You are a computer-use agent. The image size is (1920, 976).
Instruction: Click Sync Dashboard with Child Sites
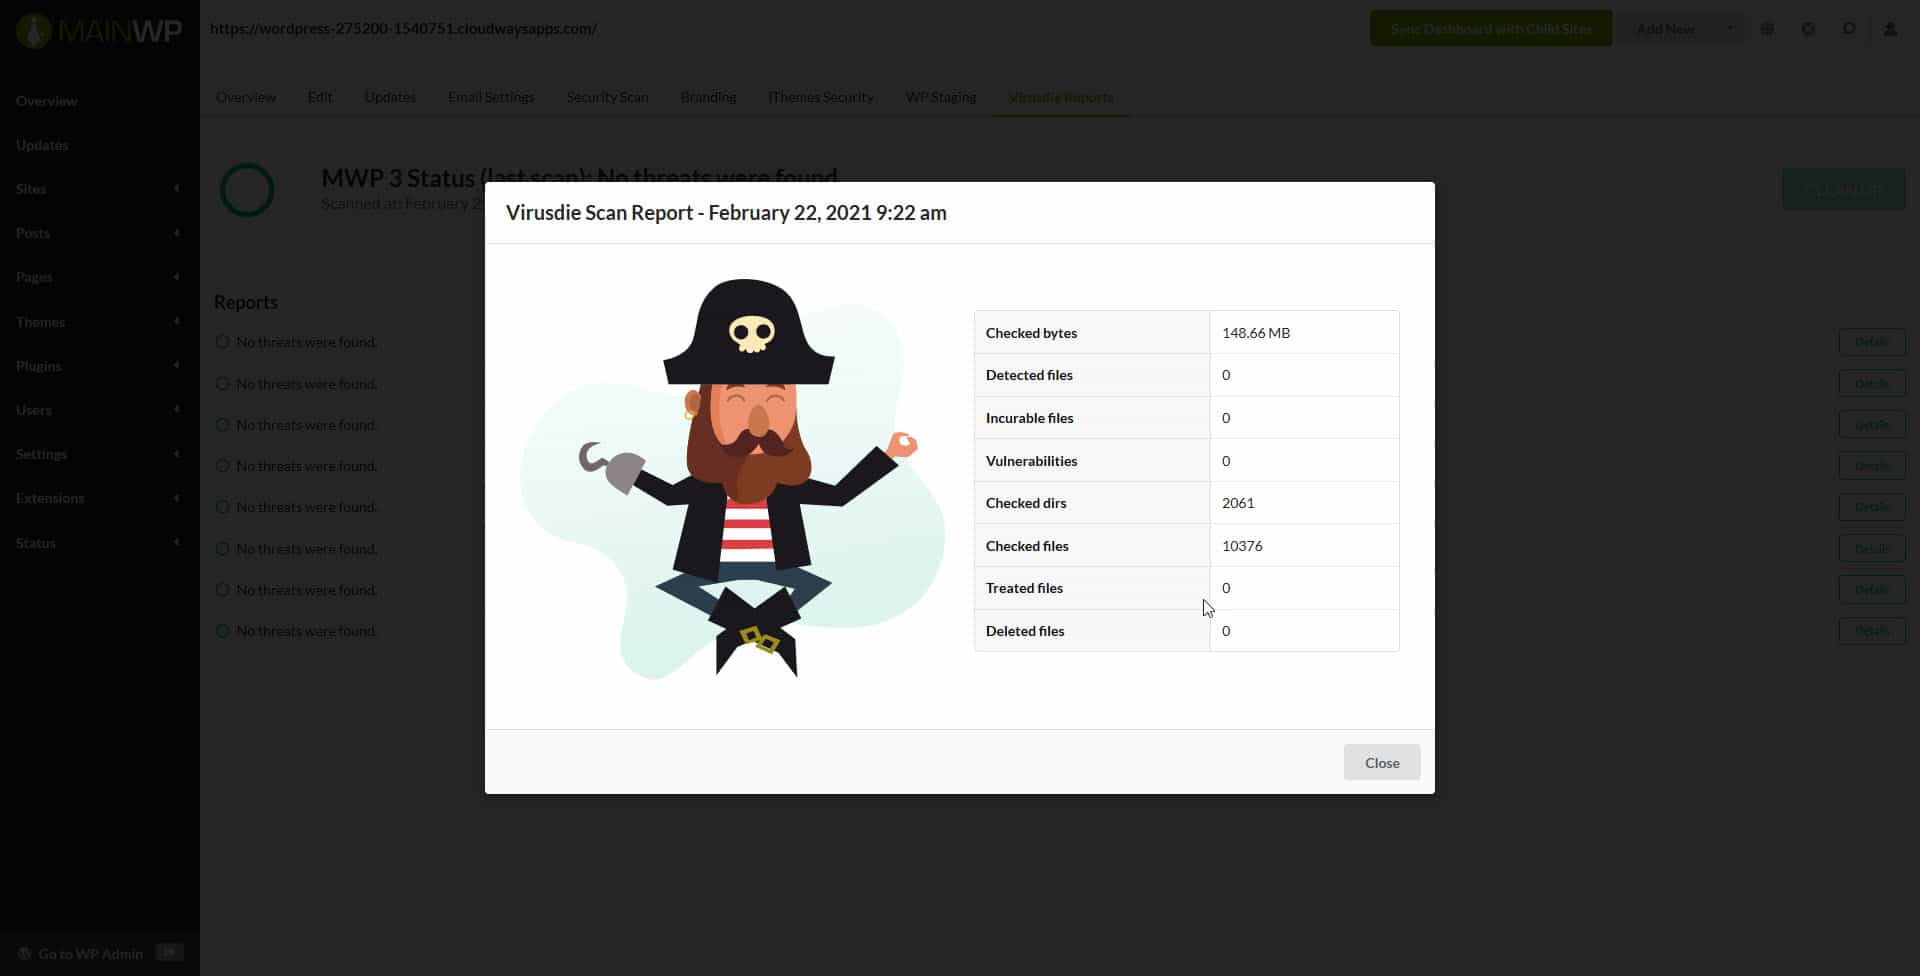[1491, 29]
